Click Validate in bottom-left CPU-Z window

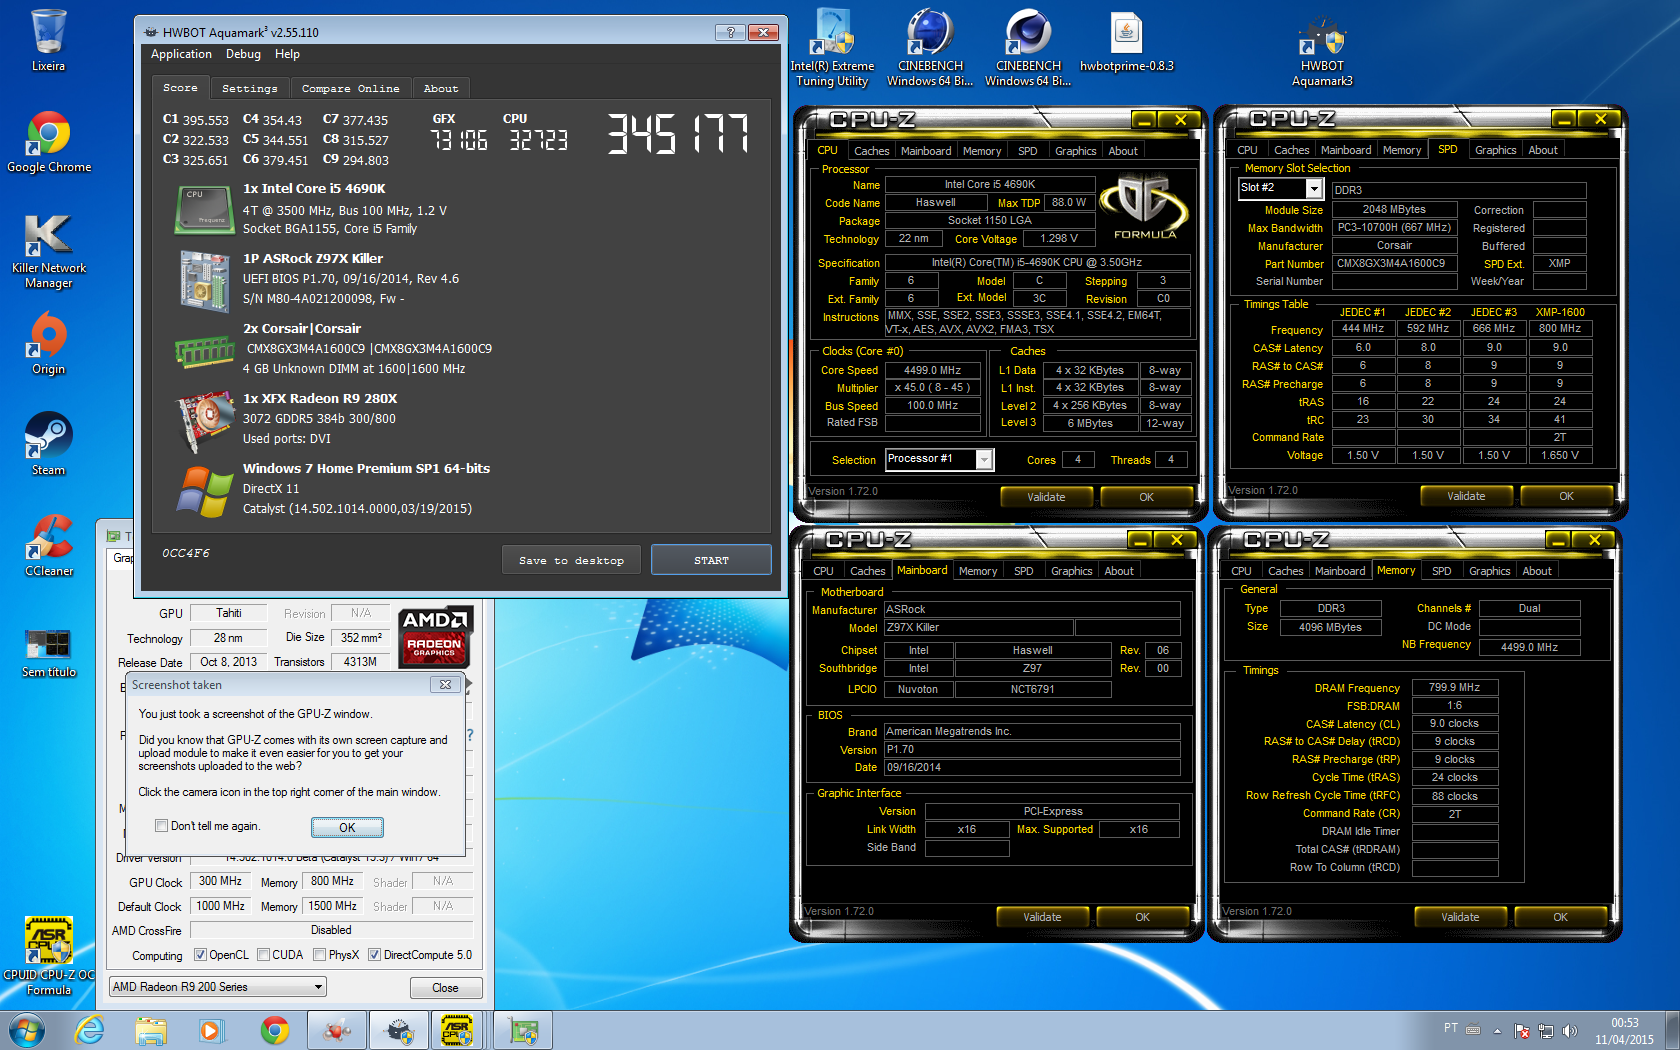(x=1042, y=917)
